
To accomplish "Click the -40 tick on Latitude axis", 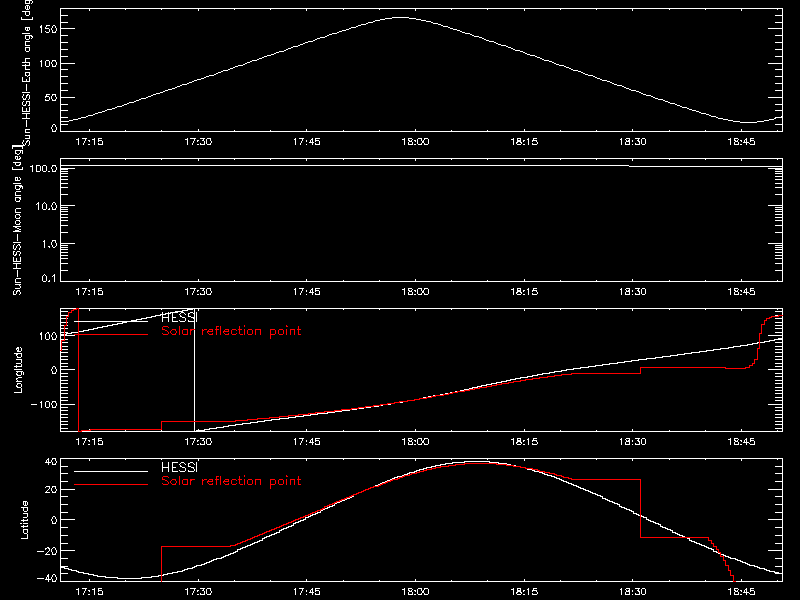I will pos(47,579).
